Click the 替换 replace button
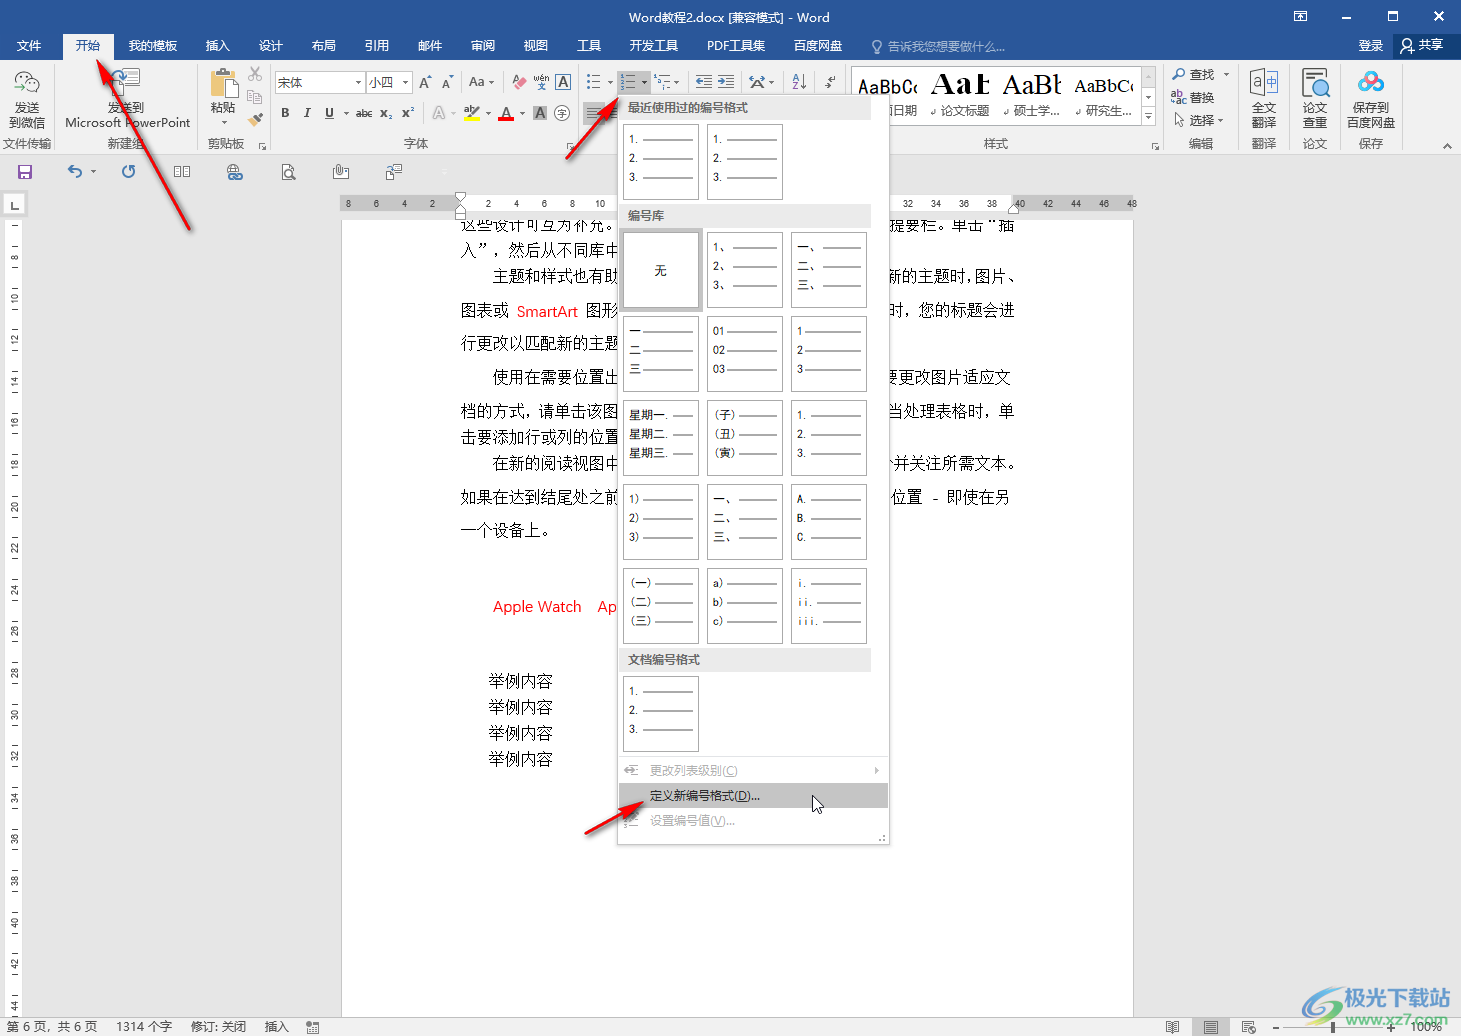 pyautogui.click(x=1193, y=98)
